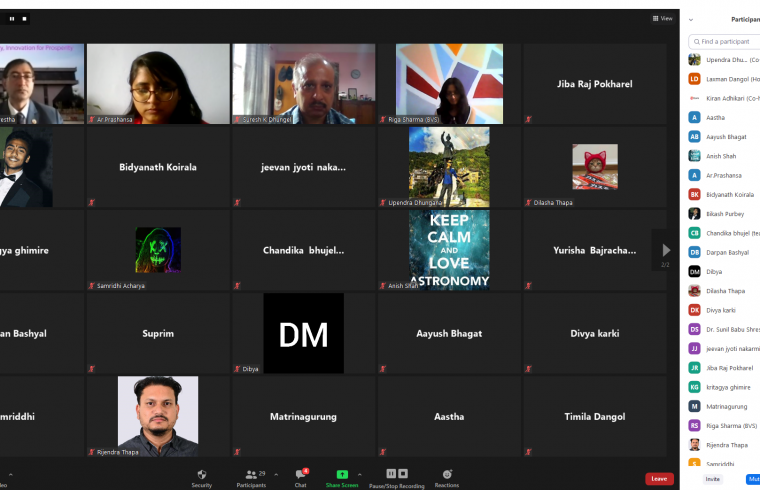This screenshot has height=490, width=760.
Task: Expand video options caret at toolbar left
Action: (x=11, y=474)
